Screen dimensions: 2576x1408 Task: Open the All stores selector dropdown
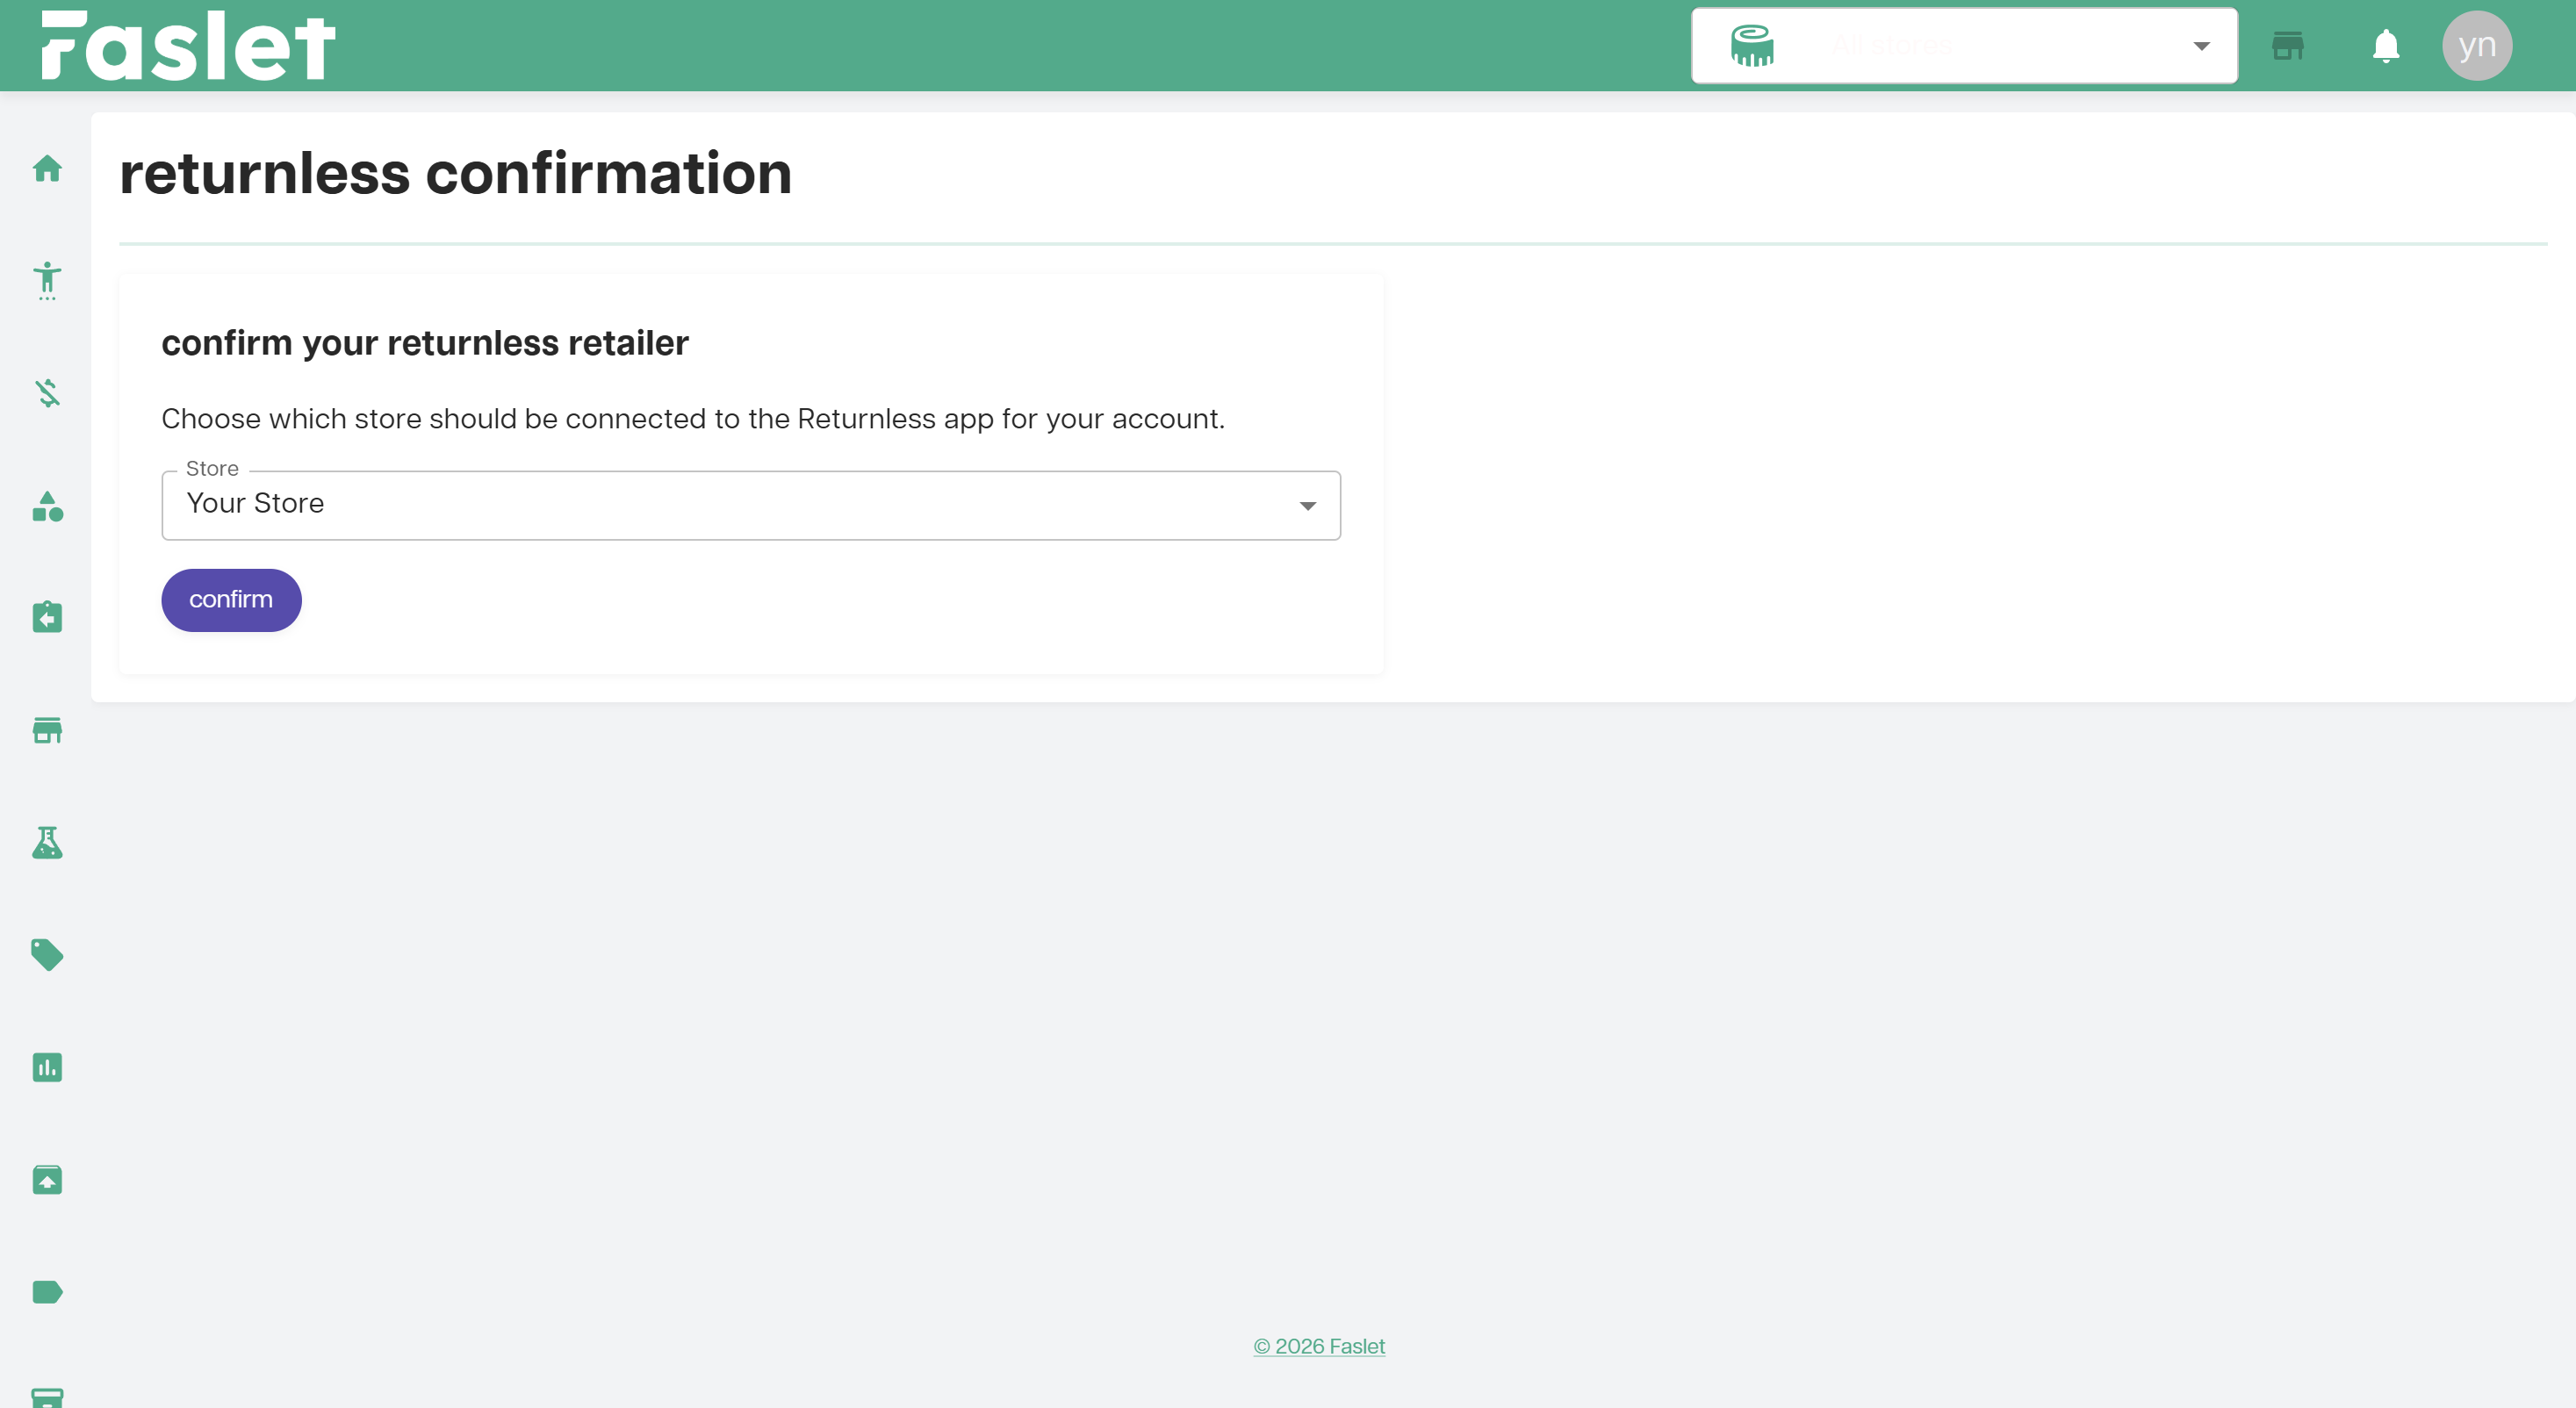pyautogui.click(x=1964, y=46)
